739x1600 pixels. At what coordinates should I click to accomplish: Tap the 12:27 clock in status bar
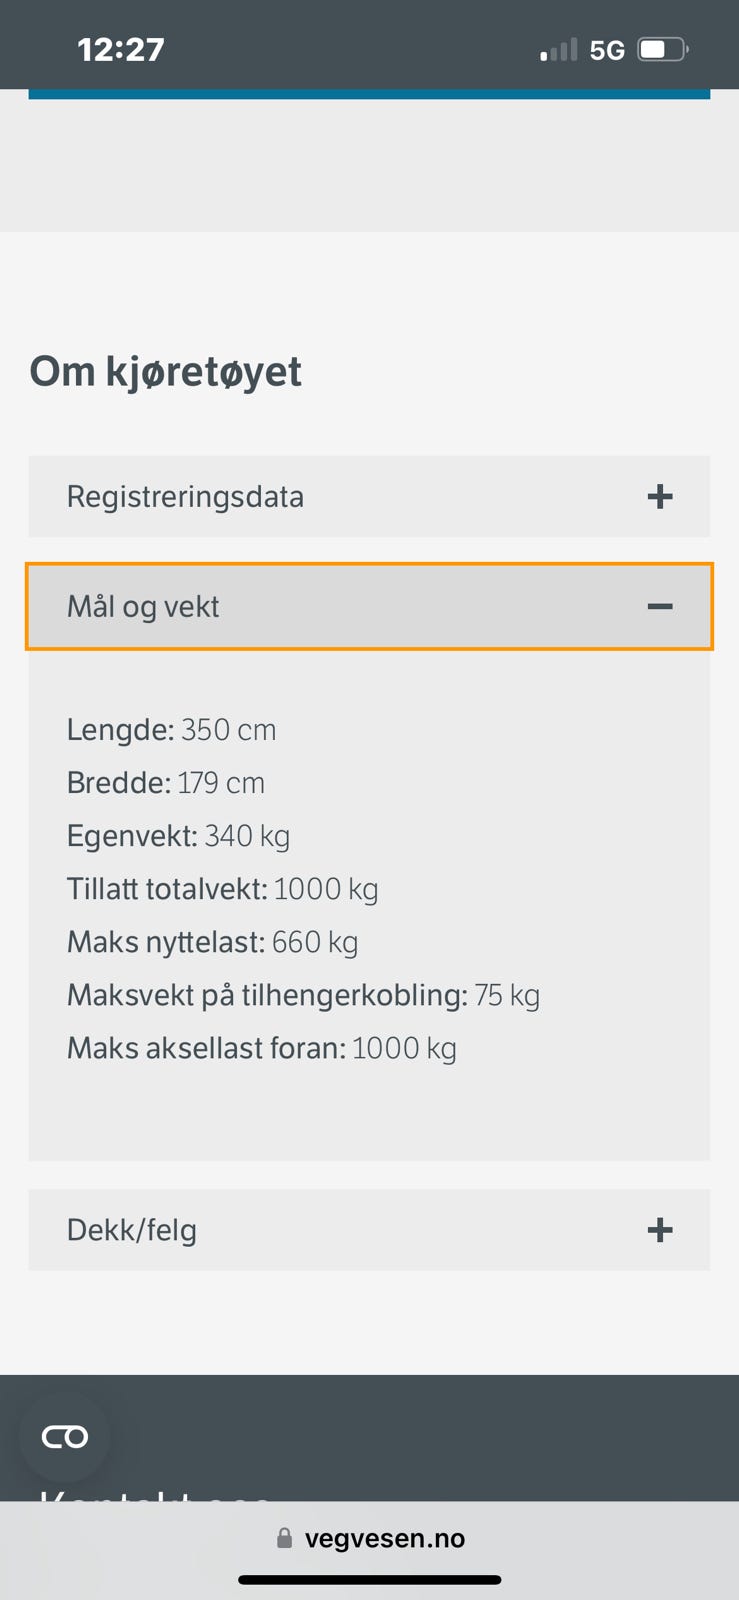pos(121,50)
